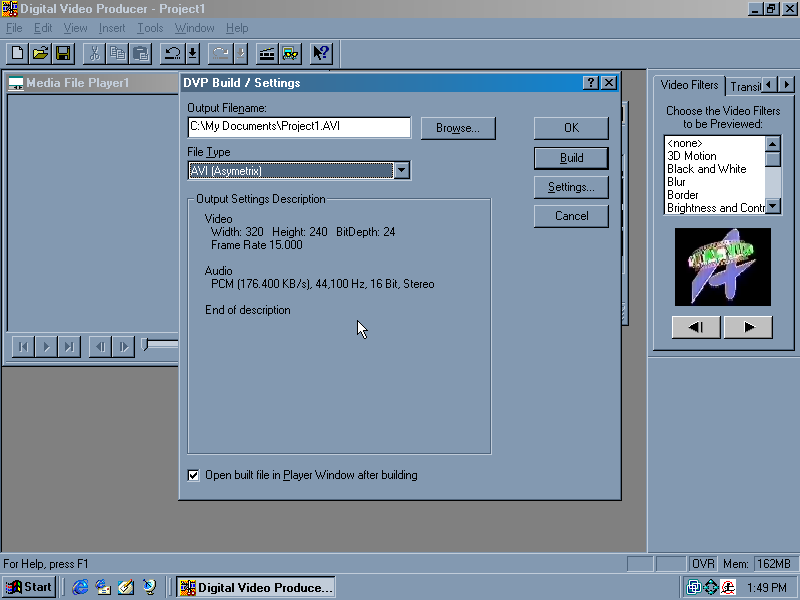Click the filter preview step-back button
800x600 pixels.
(696, 327)
